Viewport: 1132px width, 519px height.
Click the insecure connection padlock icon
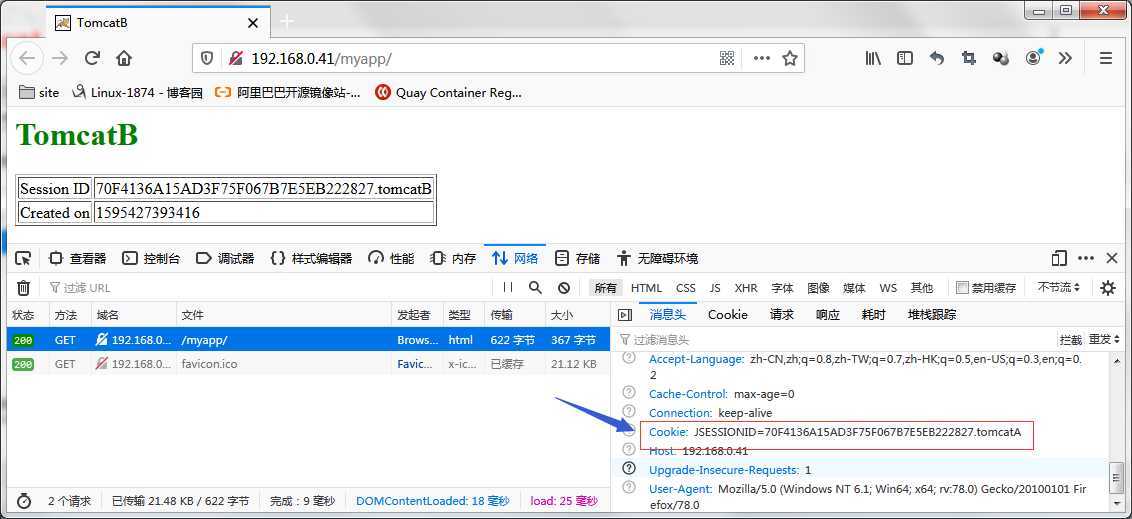tap(235, 58)
